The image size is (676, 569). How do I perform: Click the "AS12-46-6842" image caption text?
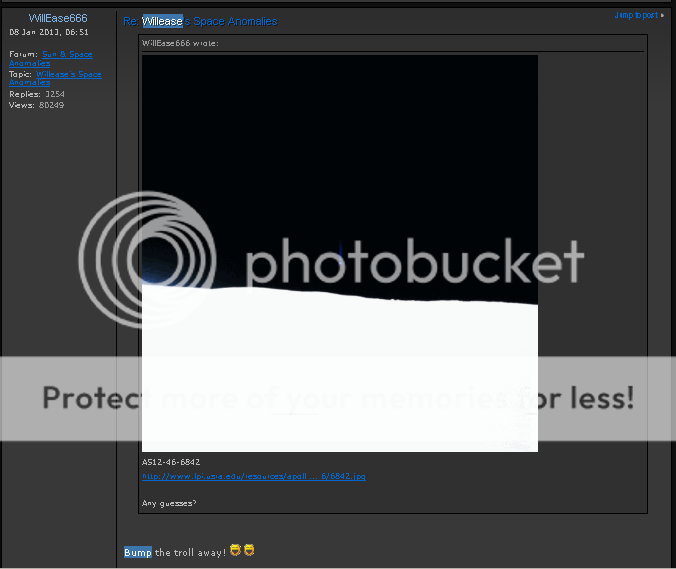[x=171, y=462]
